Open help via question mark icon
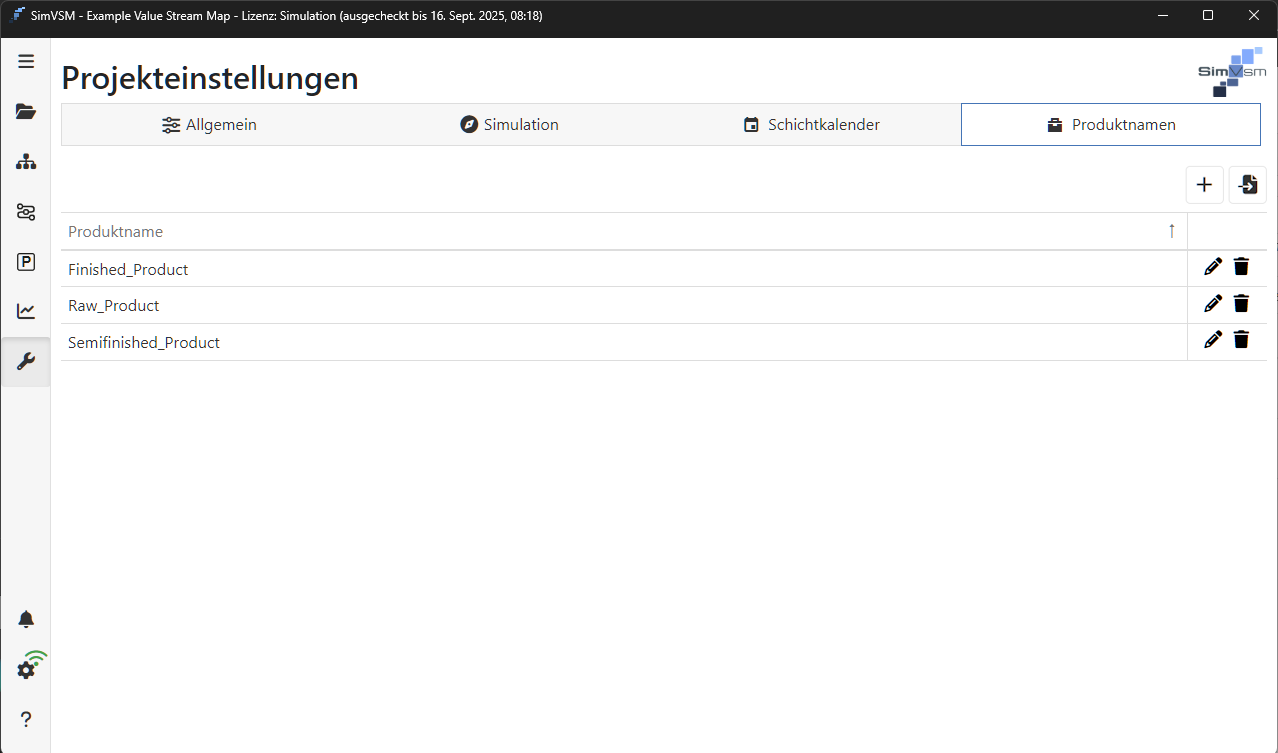 click(26, 718)
